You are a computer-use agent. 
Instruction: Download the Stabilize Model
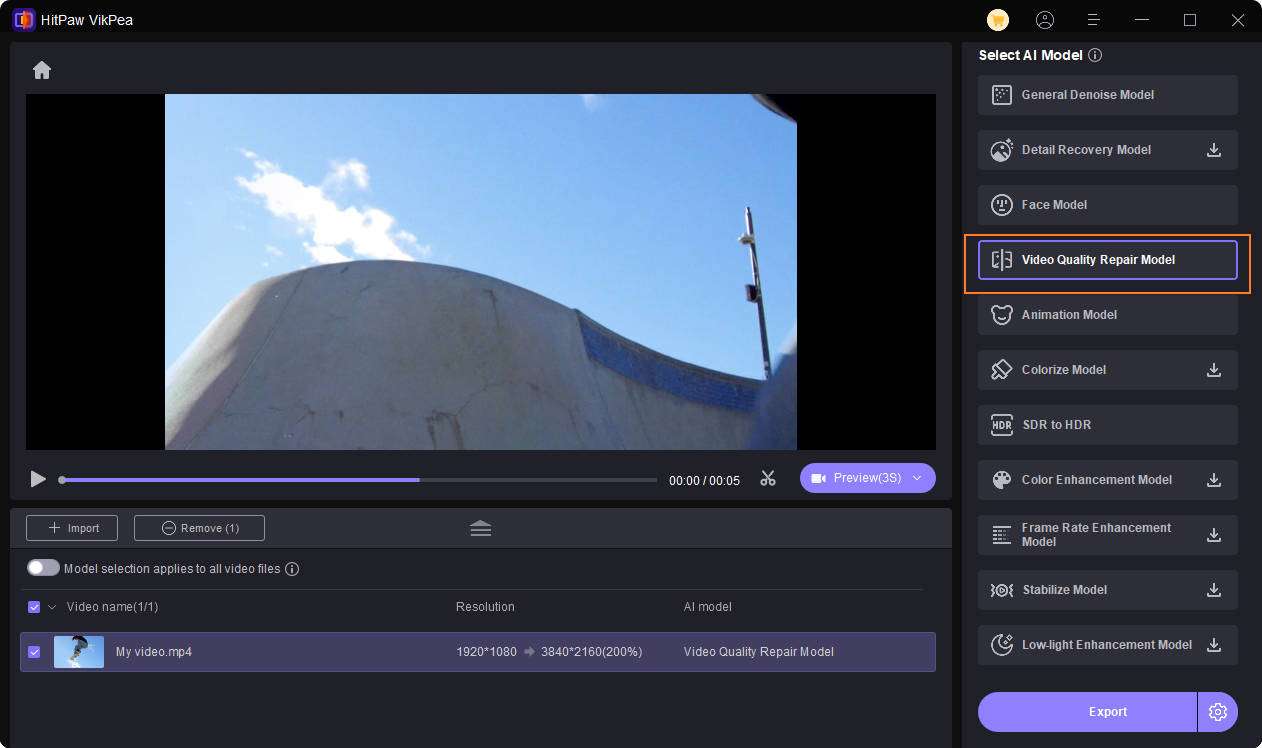pos(1214,590)
